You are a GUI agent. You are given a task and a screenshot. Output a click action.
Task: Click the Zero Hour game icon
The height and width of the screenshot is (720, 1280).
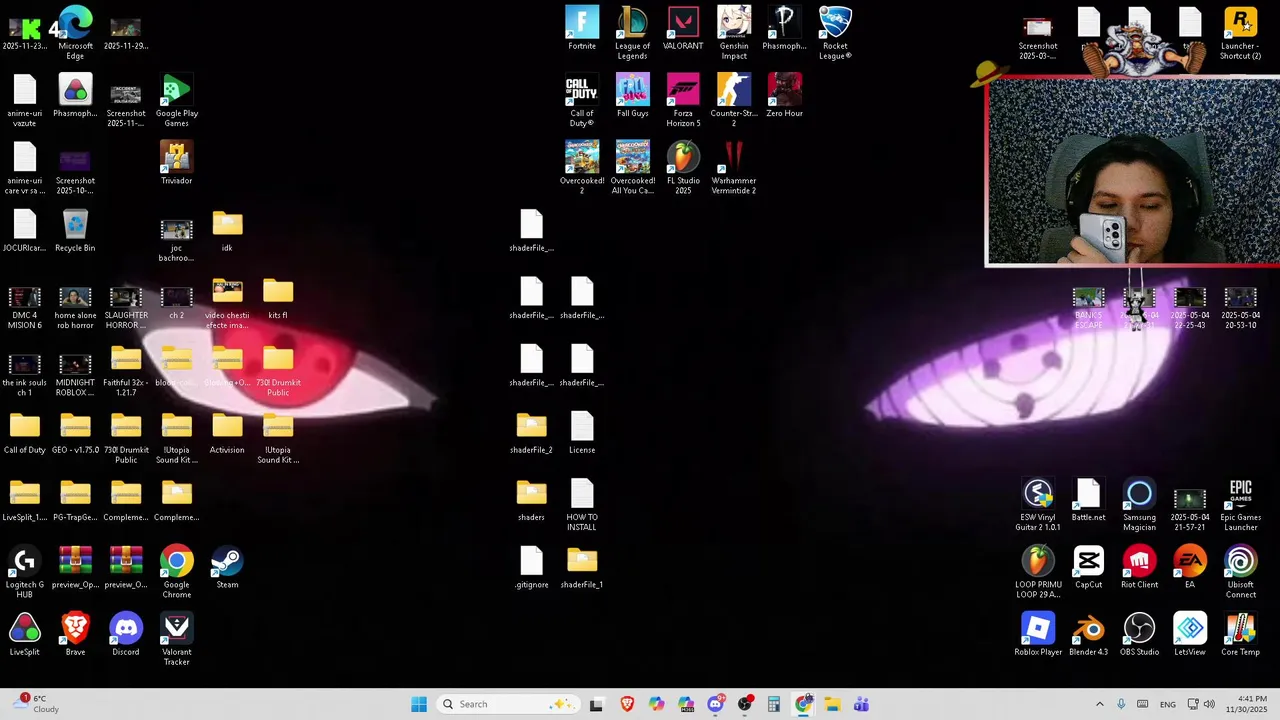pos(784,95)
